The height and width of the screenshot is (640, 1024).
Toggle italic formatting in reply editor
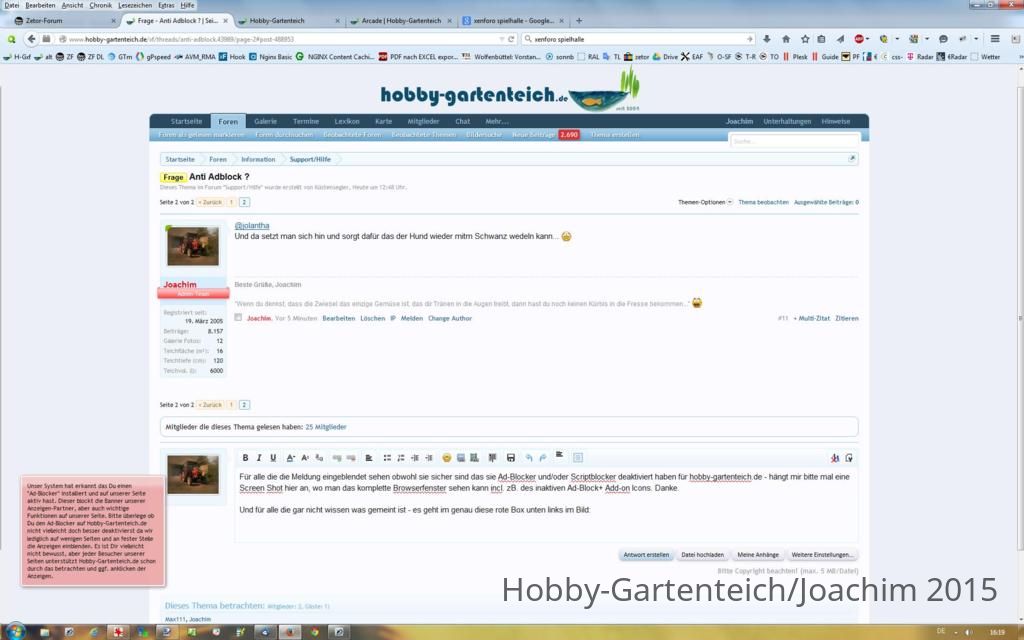coord(259,458)
